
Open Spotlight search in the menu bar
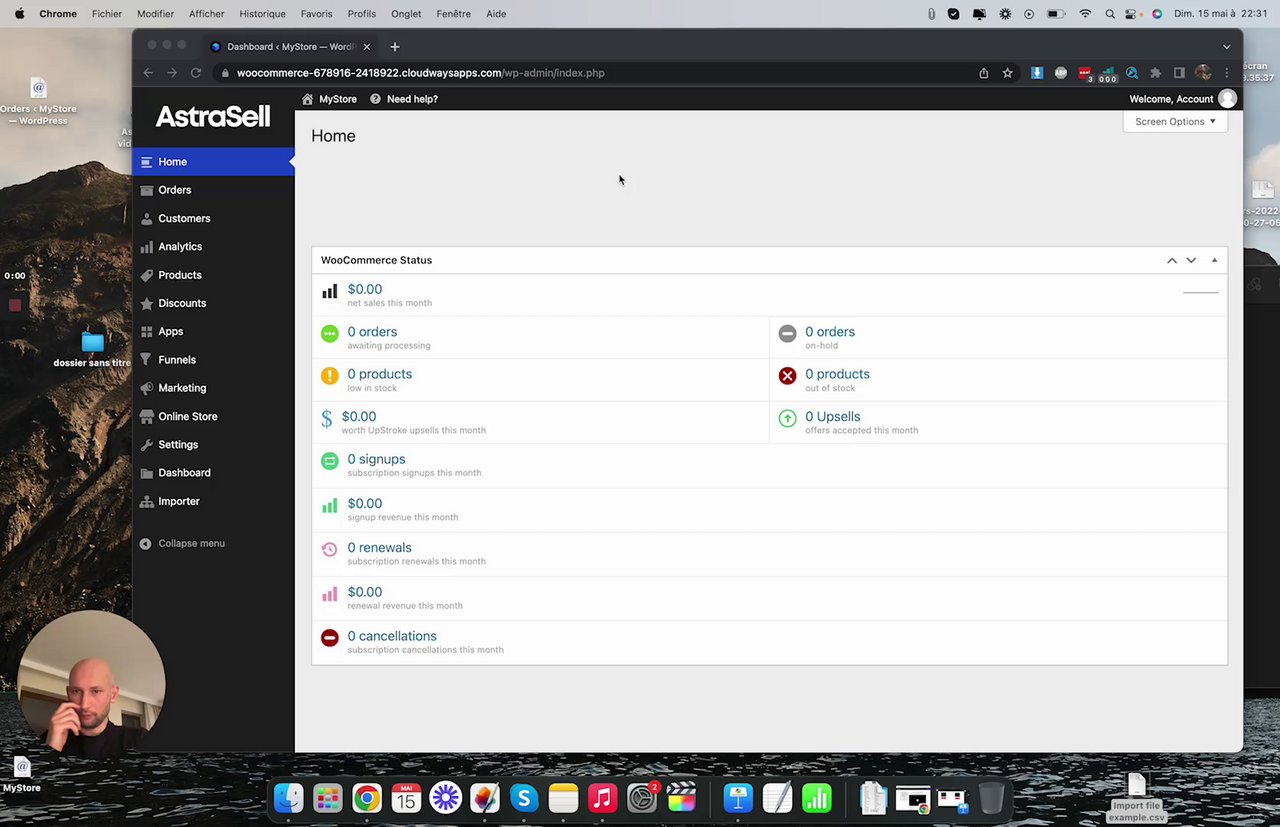pos(1110,14)
